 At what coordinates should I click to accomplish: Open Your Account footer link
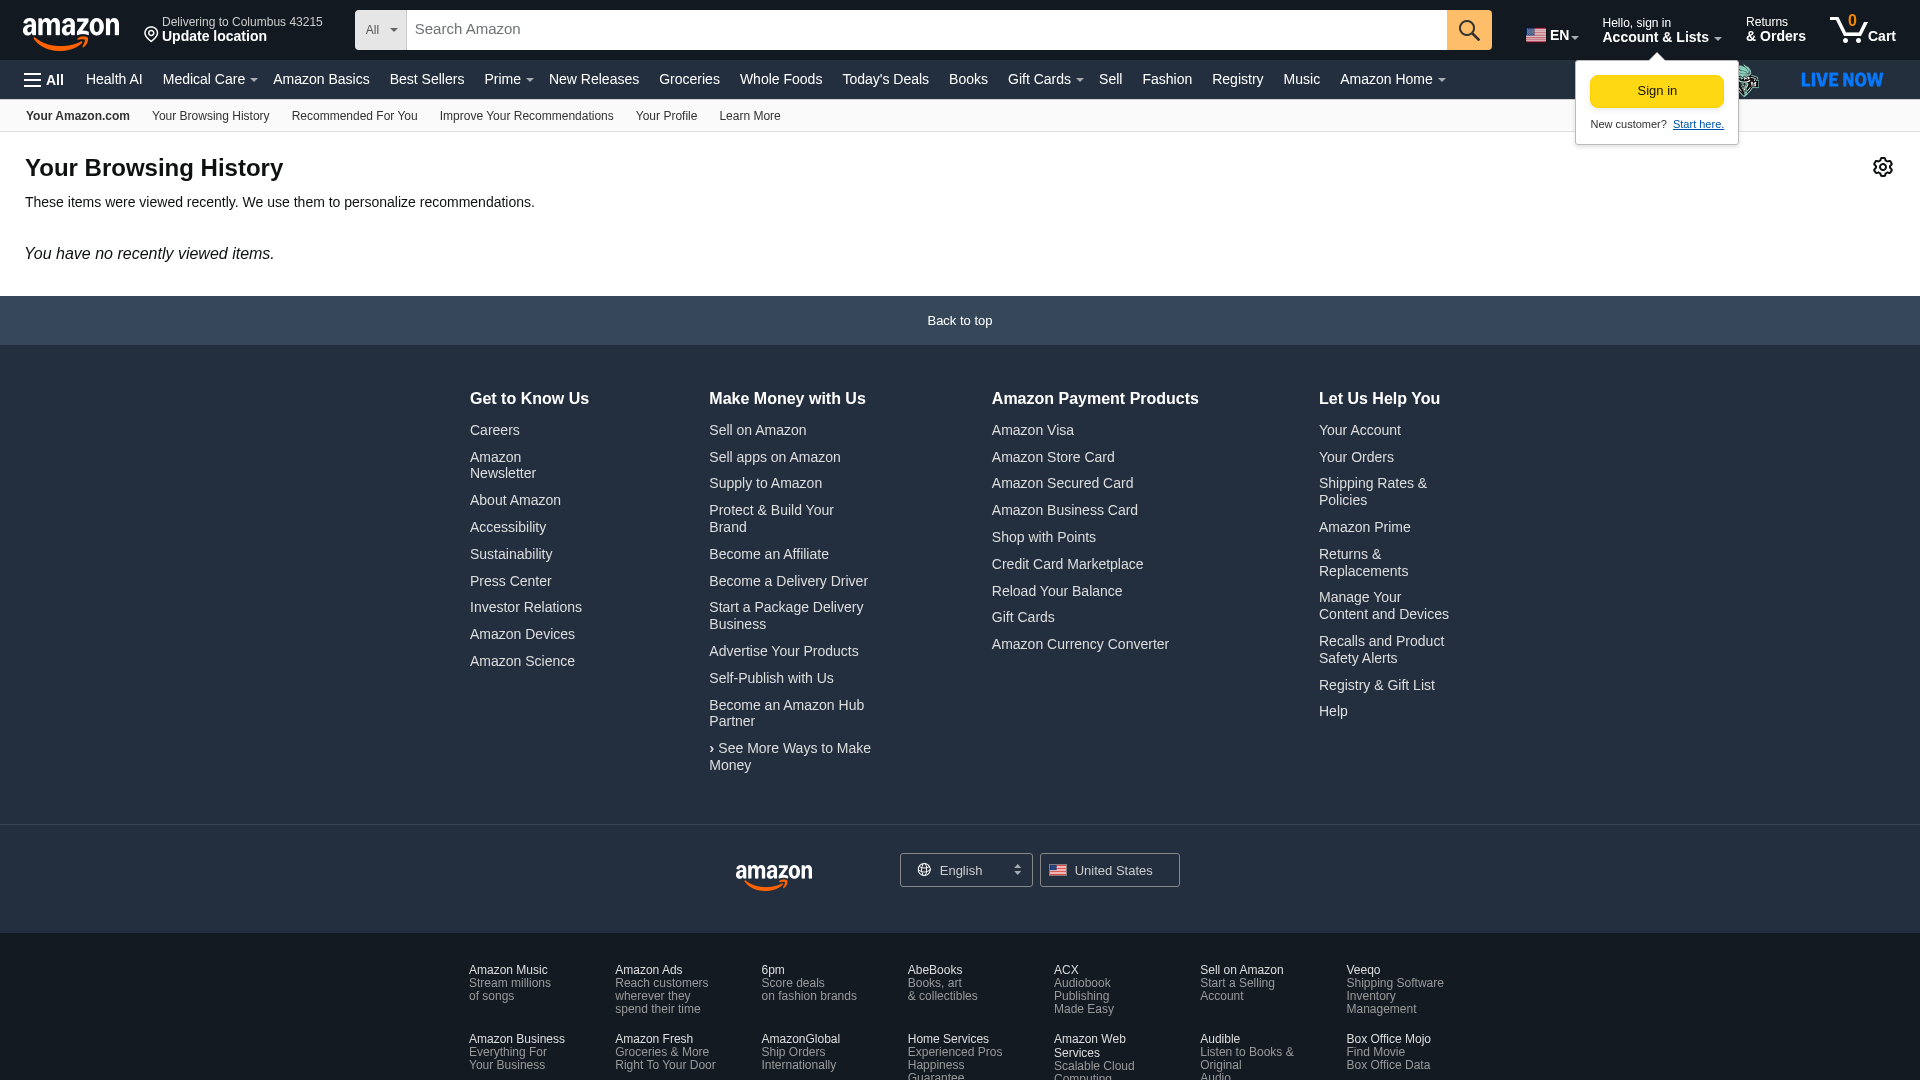point(1360,430)
